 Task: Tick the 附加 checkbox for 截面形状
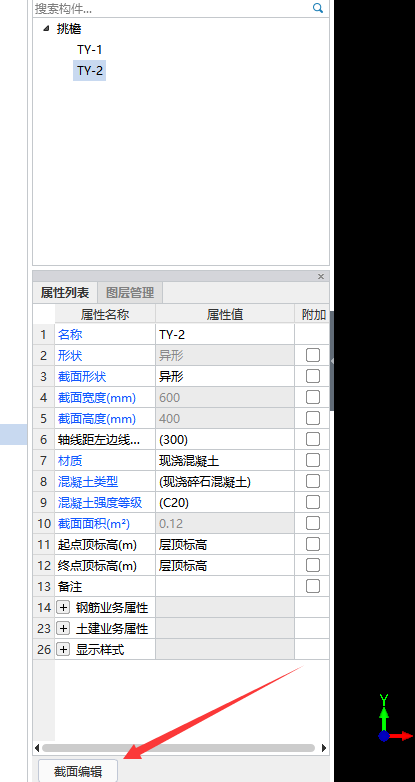pos(313,376)
